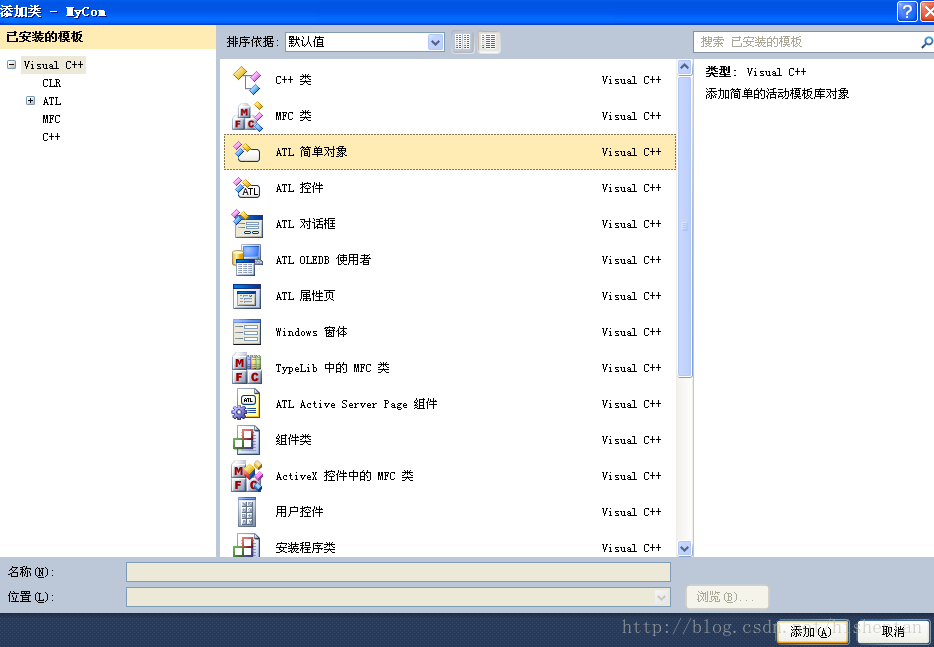Click the ATL 属性页 template icon

pos(247,296)
